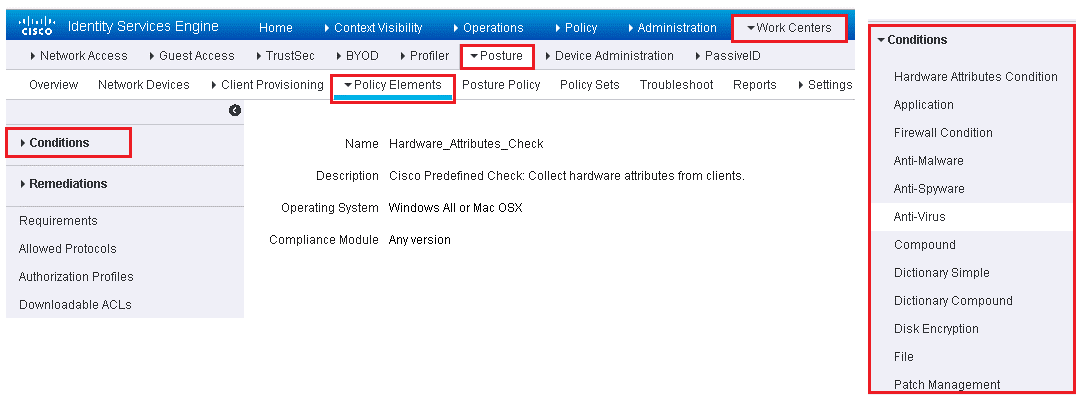Open the Troubleshoot tab
This screenshot has height=401, width=1087.
676,85
